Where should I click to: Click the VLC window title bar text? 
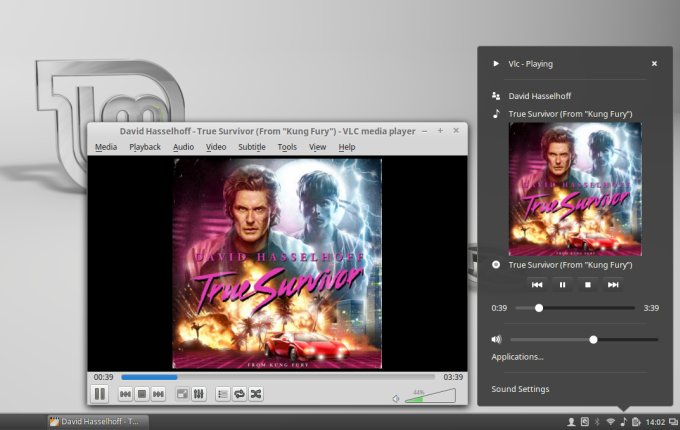coord(268,131)
